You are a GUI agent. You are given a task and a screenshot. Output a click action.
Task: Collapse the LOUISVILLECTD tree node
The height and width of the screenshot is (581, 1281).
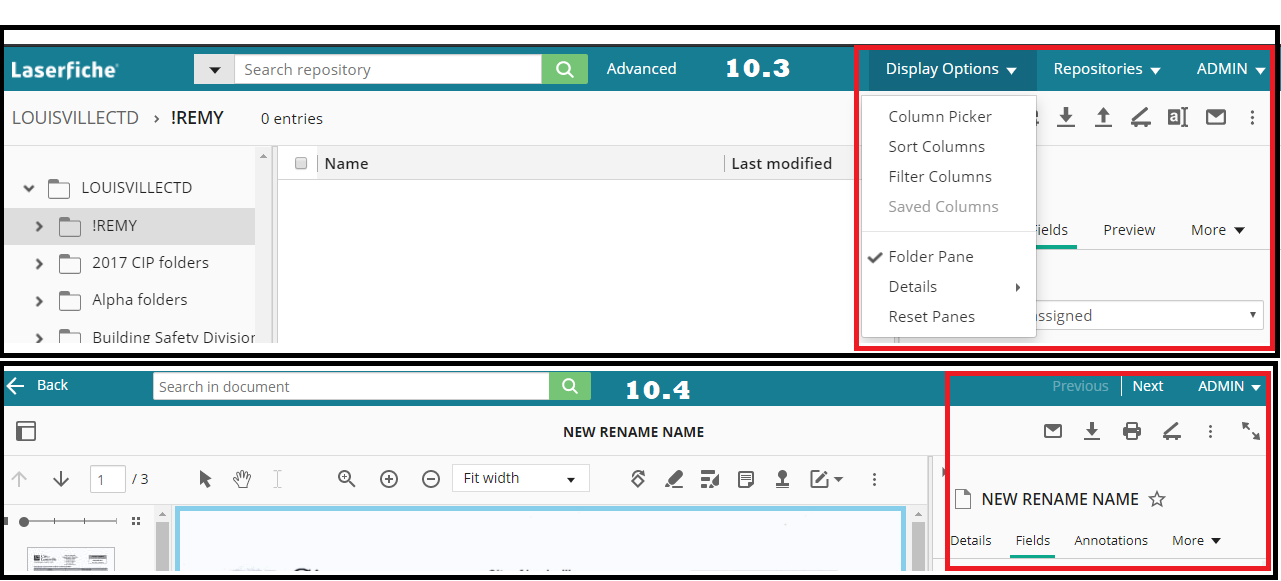coord(29,188)
